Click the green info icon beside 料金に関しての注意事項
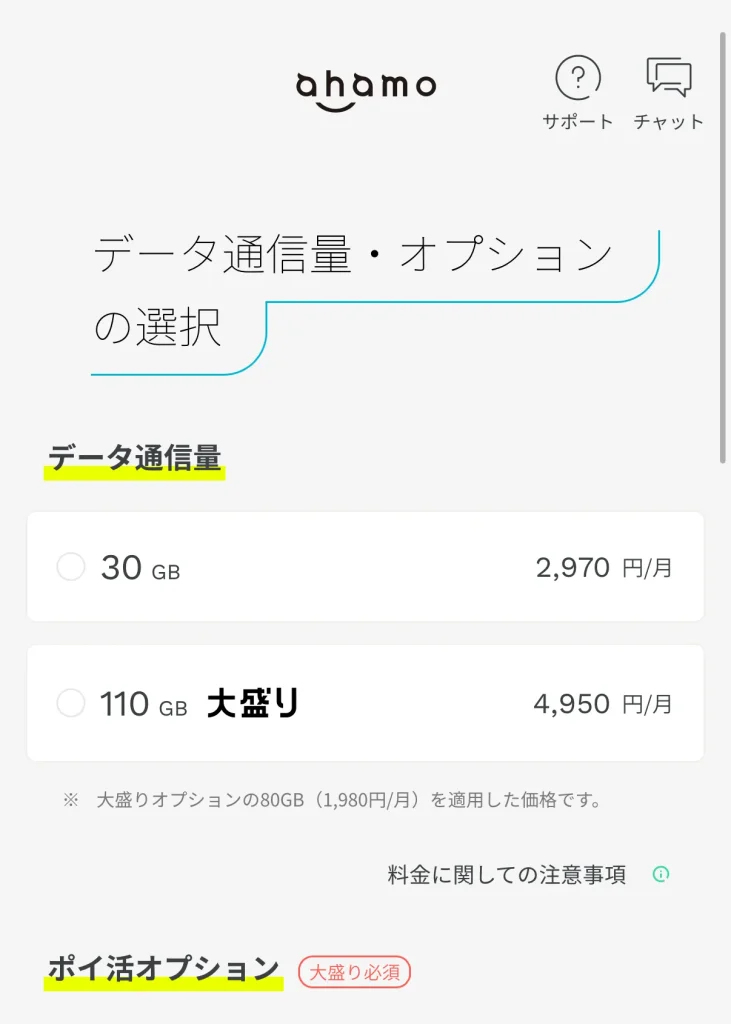This screenshot has height=1024, width=731. coord(660,874)
